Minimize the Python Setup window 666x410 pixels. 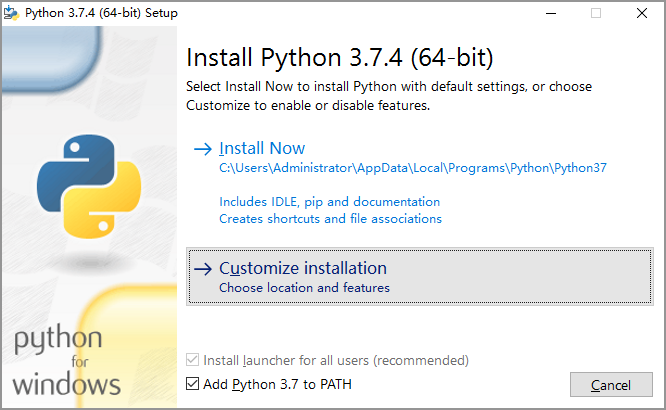(551, 14)
